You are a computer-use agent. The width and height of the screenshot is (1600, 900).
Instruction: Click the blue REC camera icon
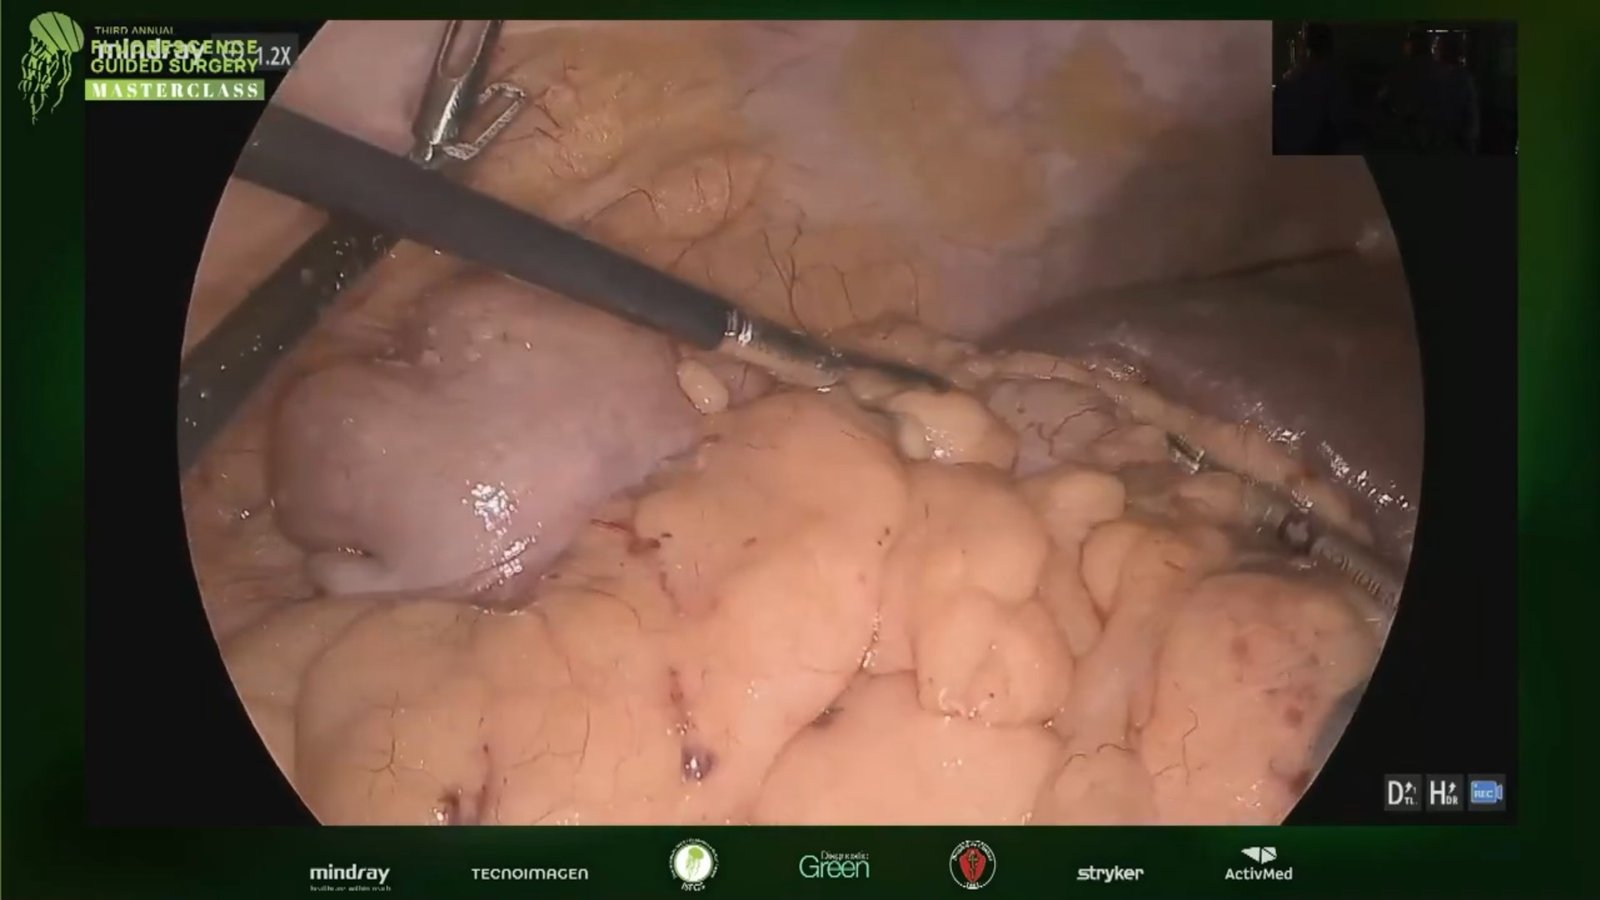(x=1486, y=793)
